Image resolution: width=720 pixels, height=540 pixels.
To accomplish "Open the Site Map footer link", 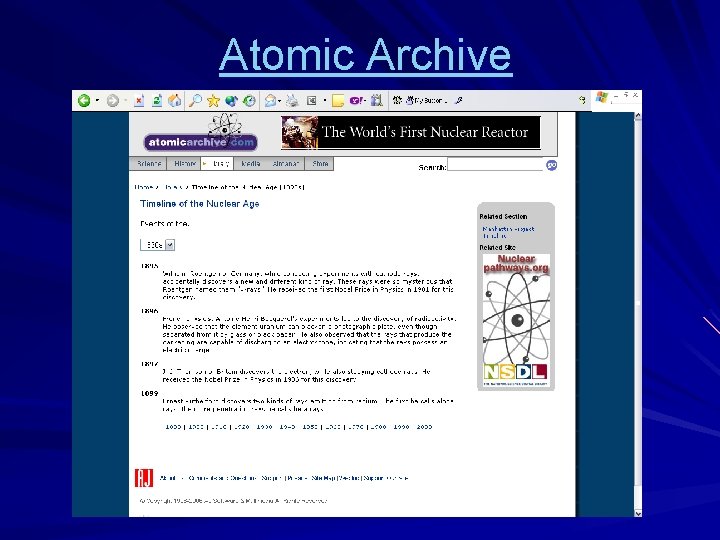I will tap(323, 478).
